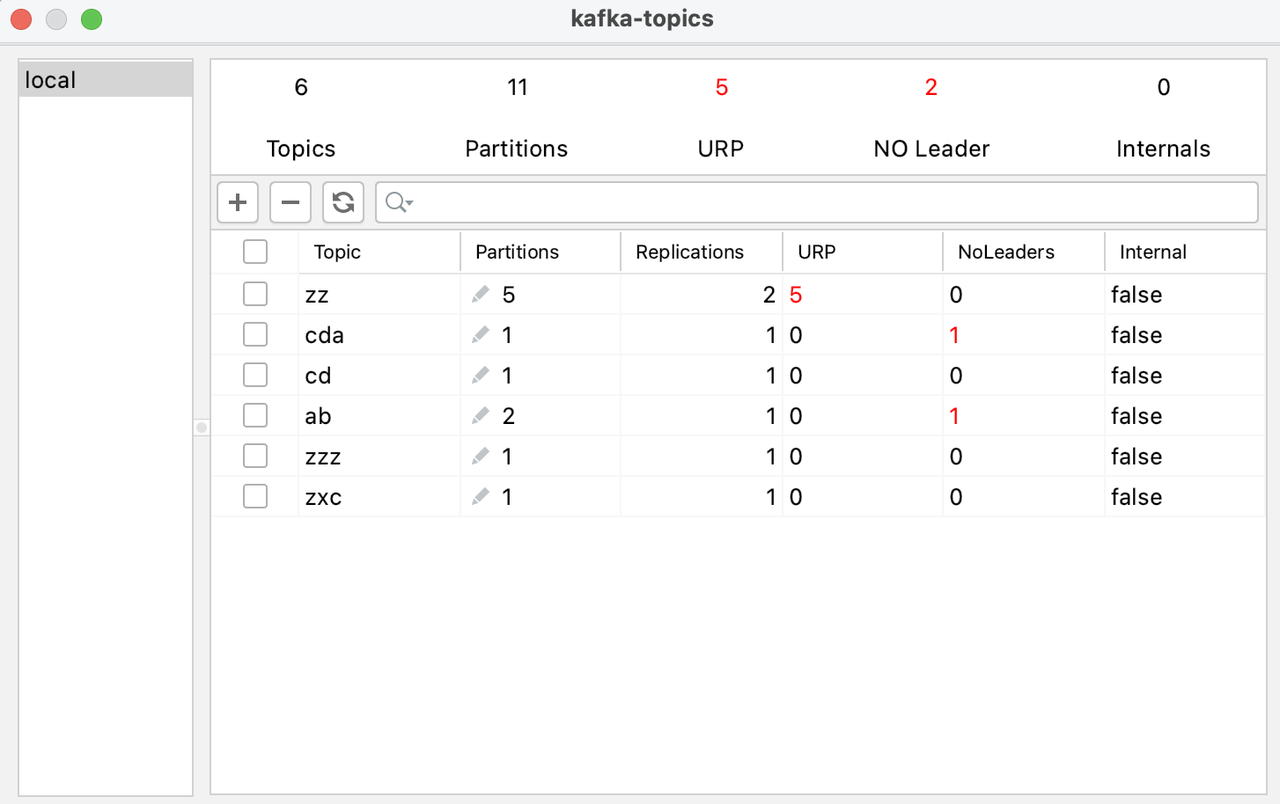The height and width of the screenshot is (804, 1280).
Task: Tick the checkbox next to ab
Action: [x=255, y=415]
